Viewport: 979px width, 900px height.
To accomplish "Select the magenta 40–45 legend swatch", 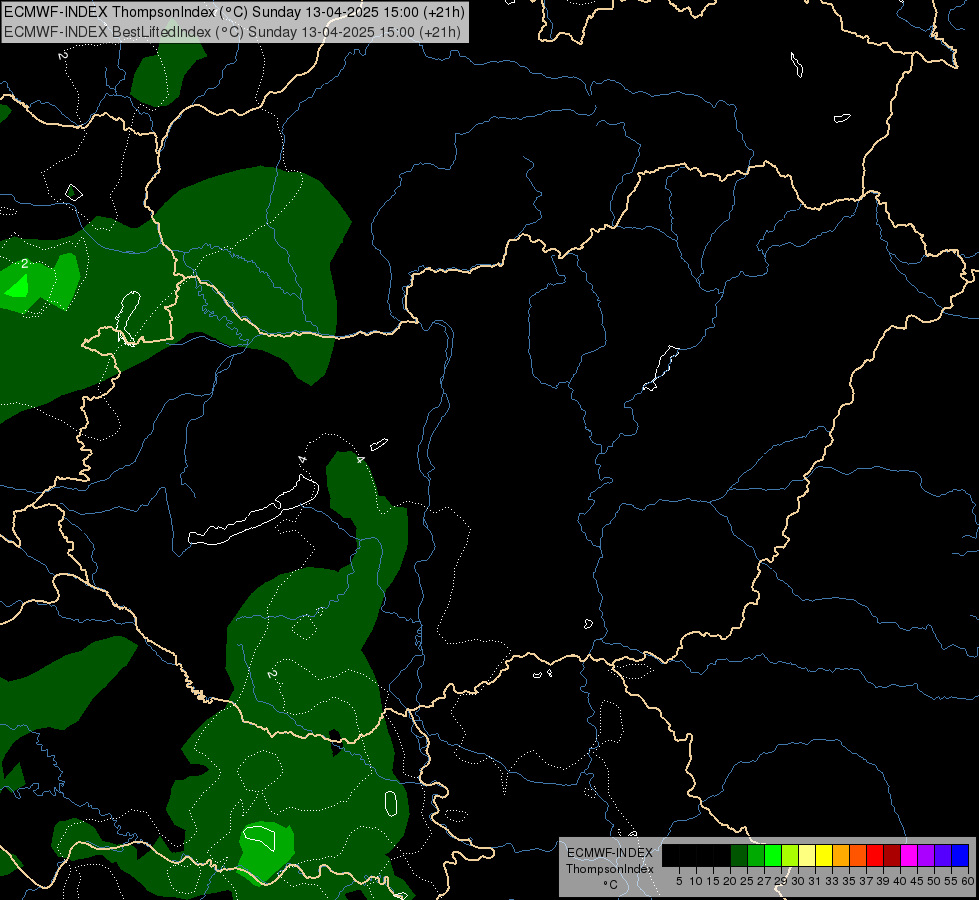I will 908,855.
